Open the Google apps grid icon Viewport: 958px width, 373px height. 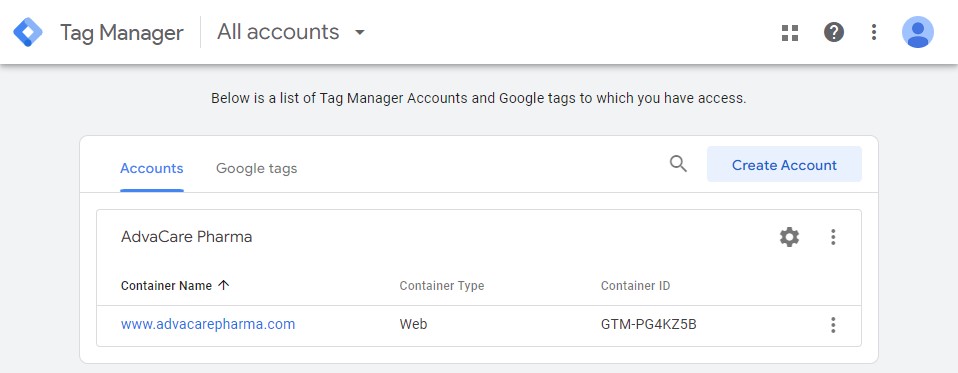[790, 32]
